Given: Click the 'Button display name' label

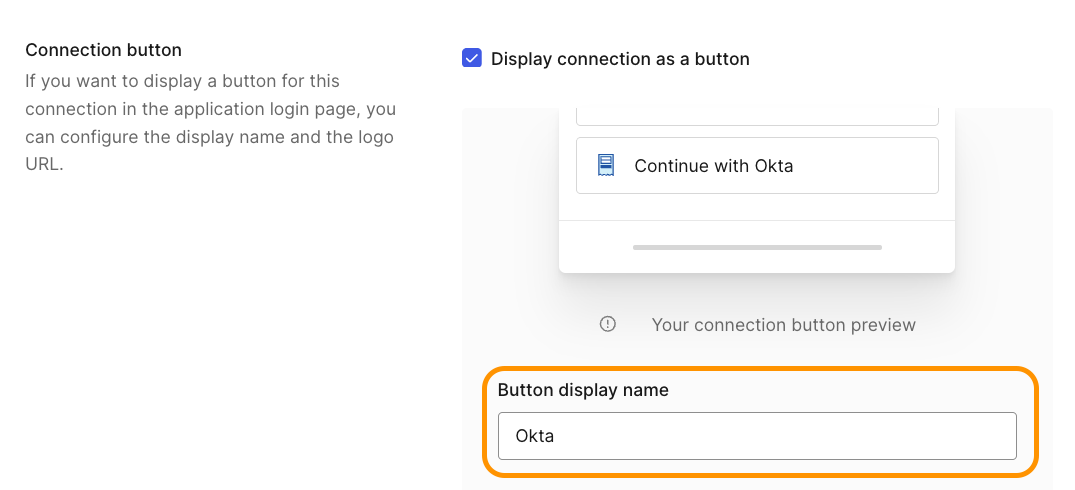Looking at the screenshot, I should [583, 390].
